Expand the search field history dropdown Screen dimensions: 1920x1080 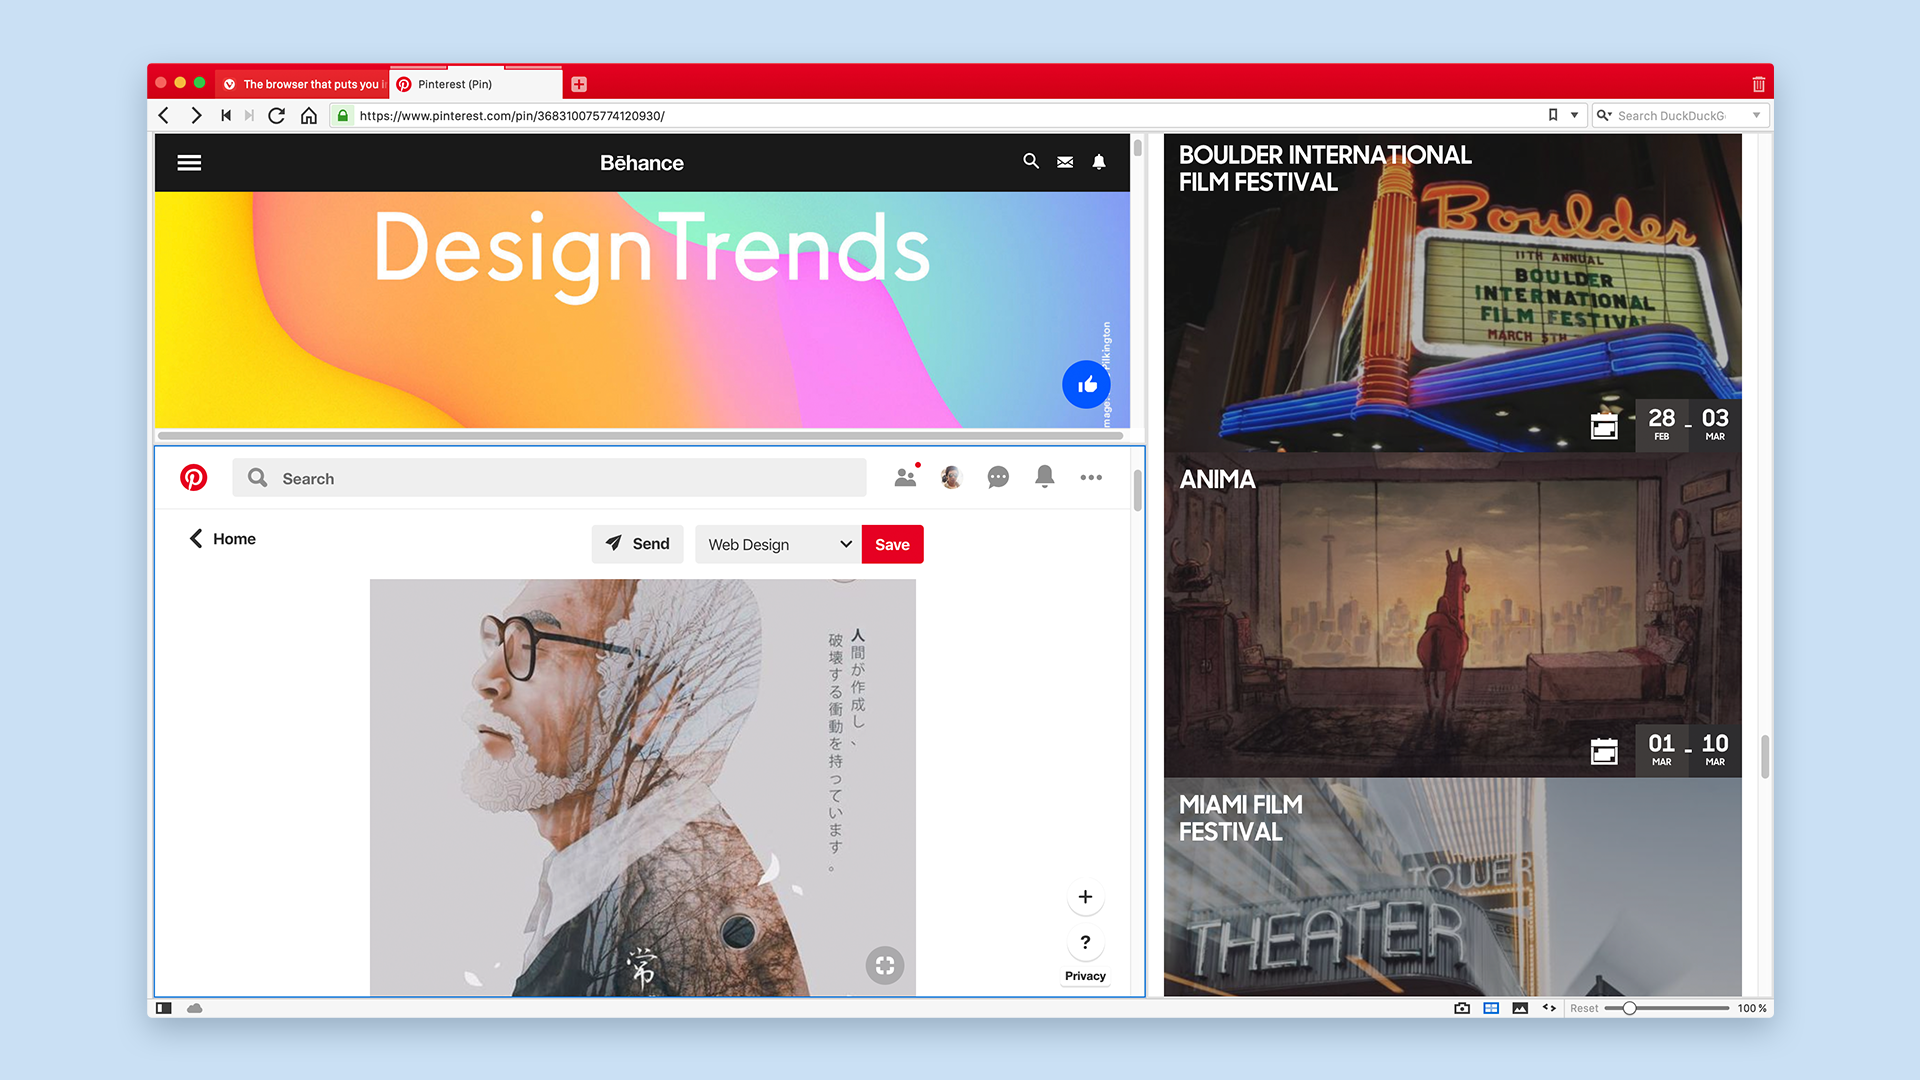[1756, 115]
